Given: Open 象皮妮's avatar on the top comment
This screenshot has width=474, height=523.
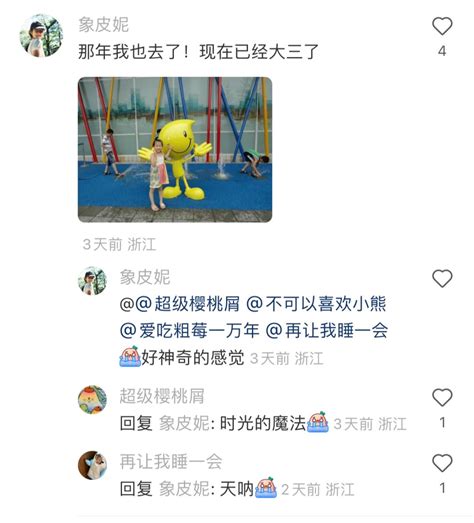Looking at the screenshot, I should pos(41,35).
